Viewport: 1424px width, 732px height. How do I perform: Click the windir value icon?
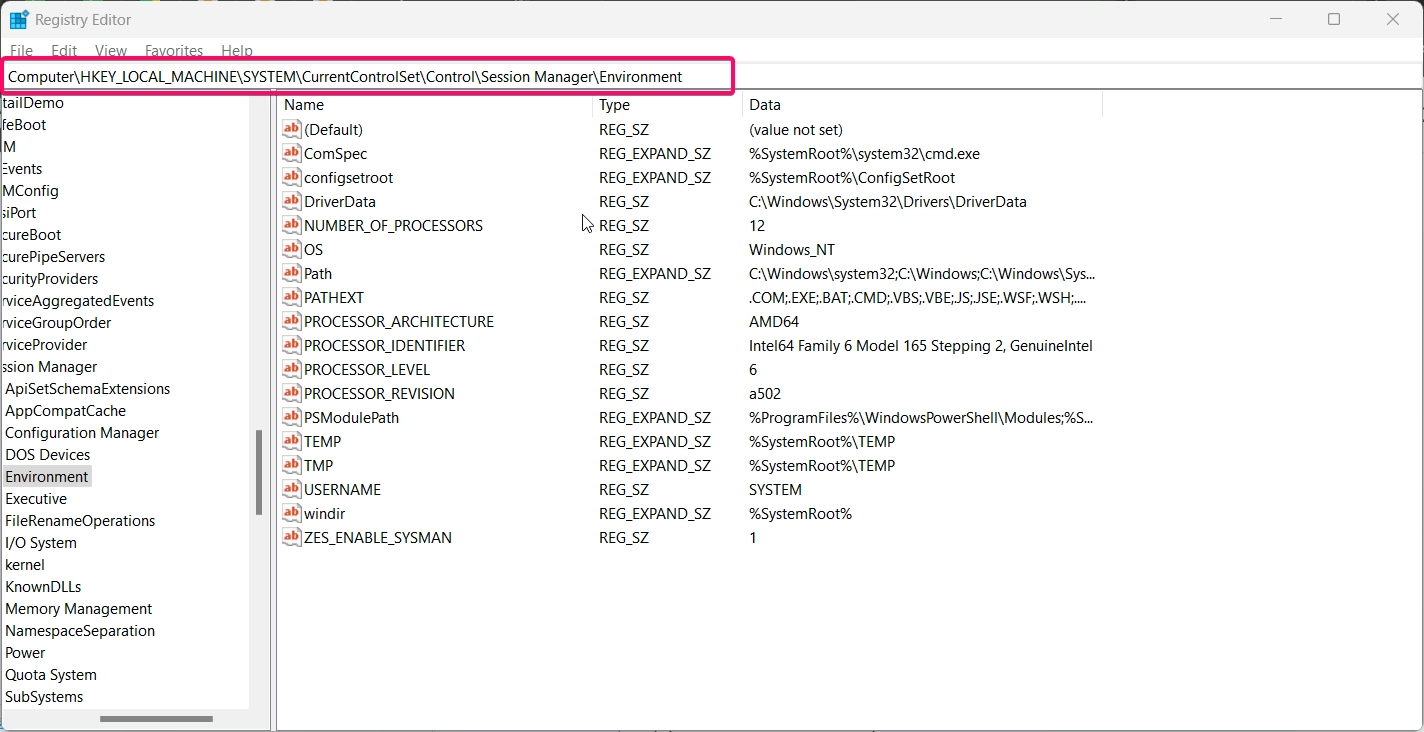[291, 513]
